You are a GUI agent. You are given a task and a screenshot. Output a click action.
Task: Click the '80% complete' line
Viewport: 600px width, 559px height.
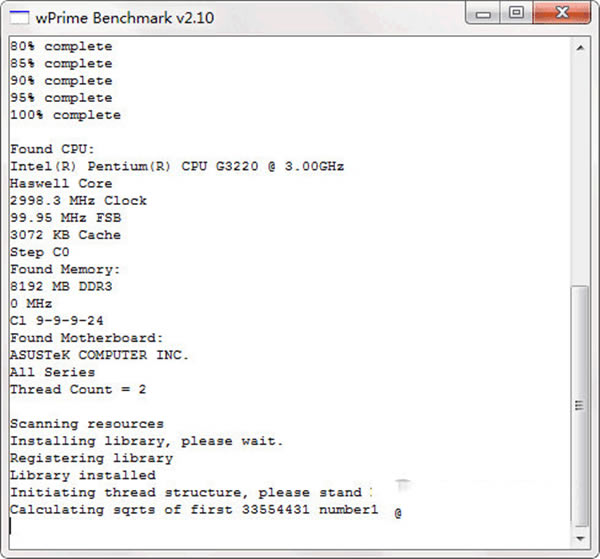pos(61,46)
